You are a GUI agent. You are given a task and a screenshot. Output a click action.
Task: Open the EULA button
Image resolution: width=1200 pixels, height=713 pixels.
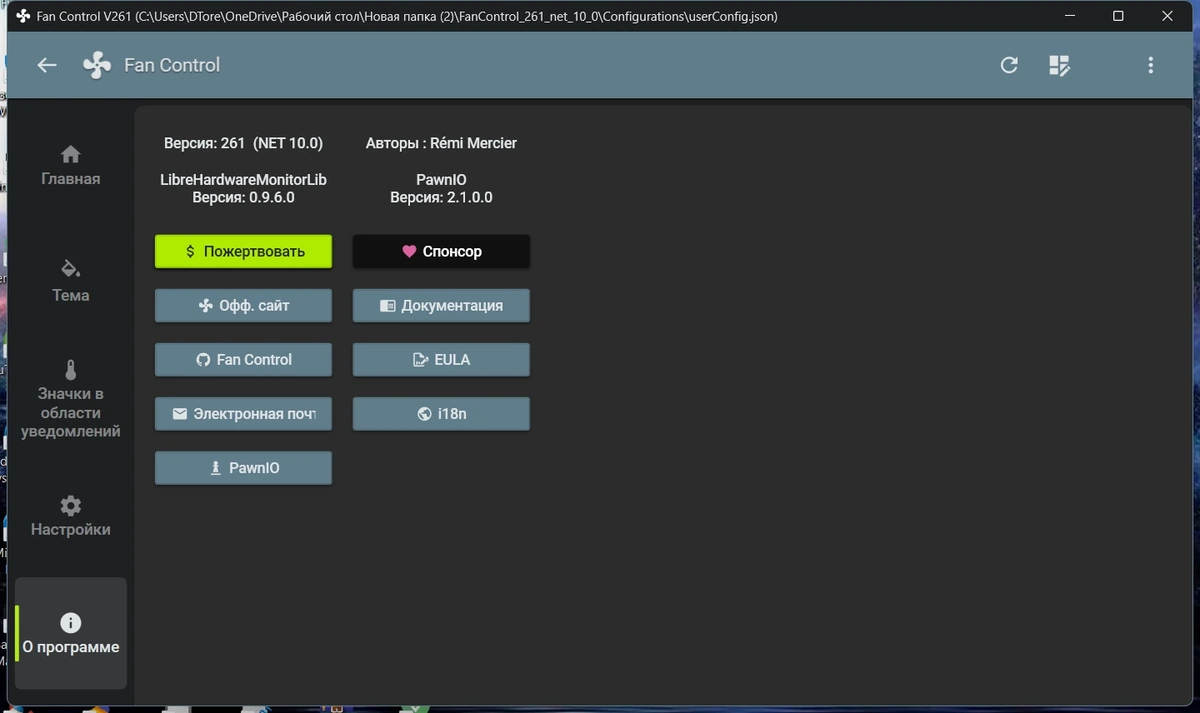click(x=441, y=359)
